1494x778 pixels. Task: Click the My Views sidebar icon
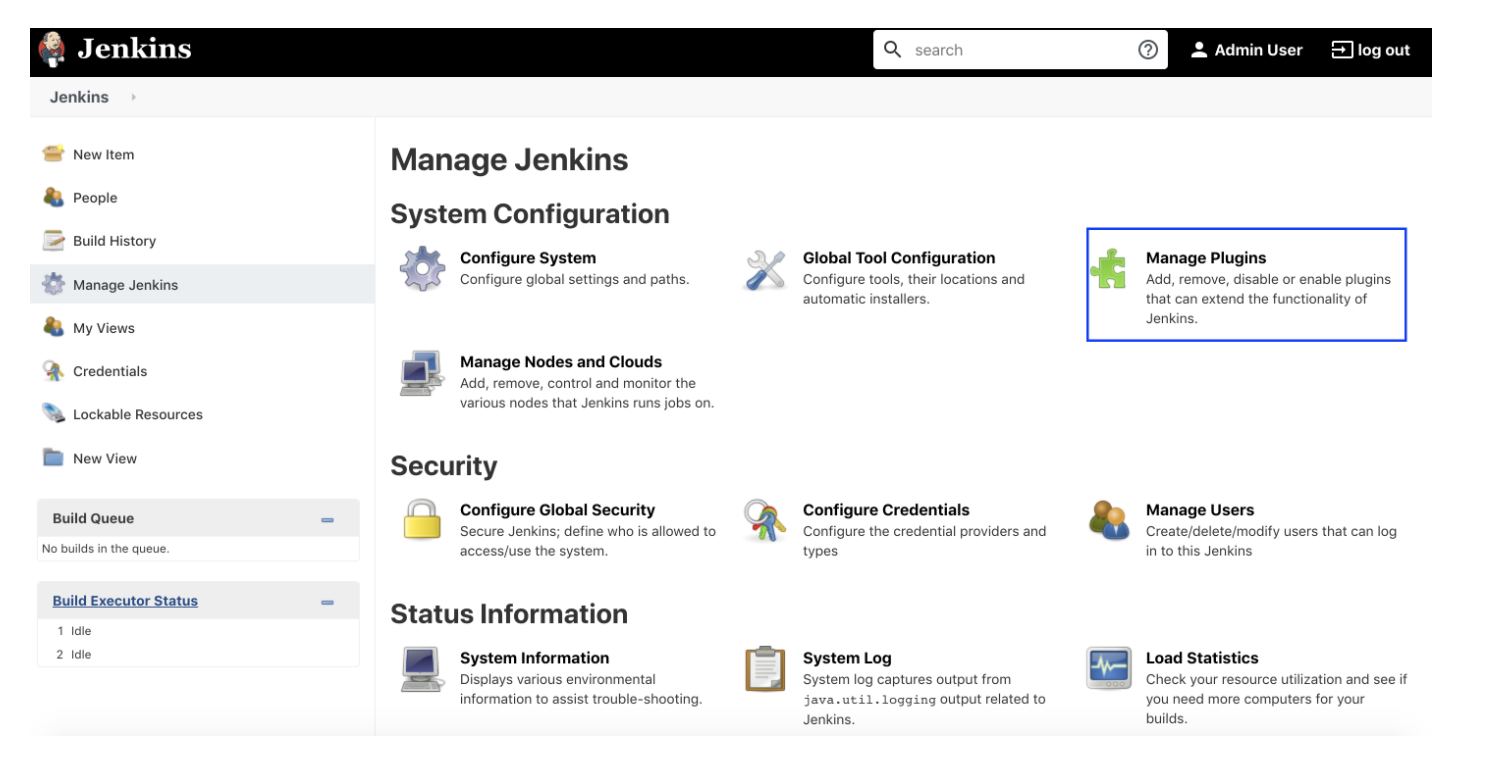[53, 327]
